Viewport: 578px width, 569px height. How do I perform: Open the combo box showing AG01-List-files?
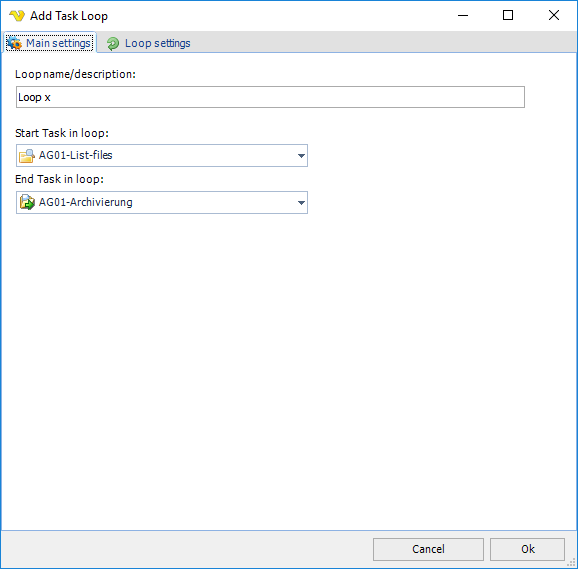[162, 156]
